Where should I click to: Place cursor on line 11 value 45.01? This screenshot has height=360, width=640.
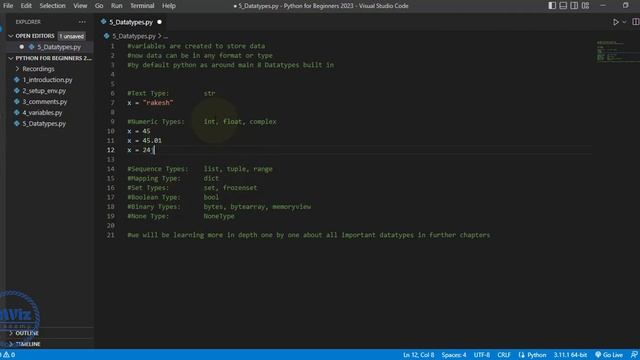(x=152, y=140)
